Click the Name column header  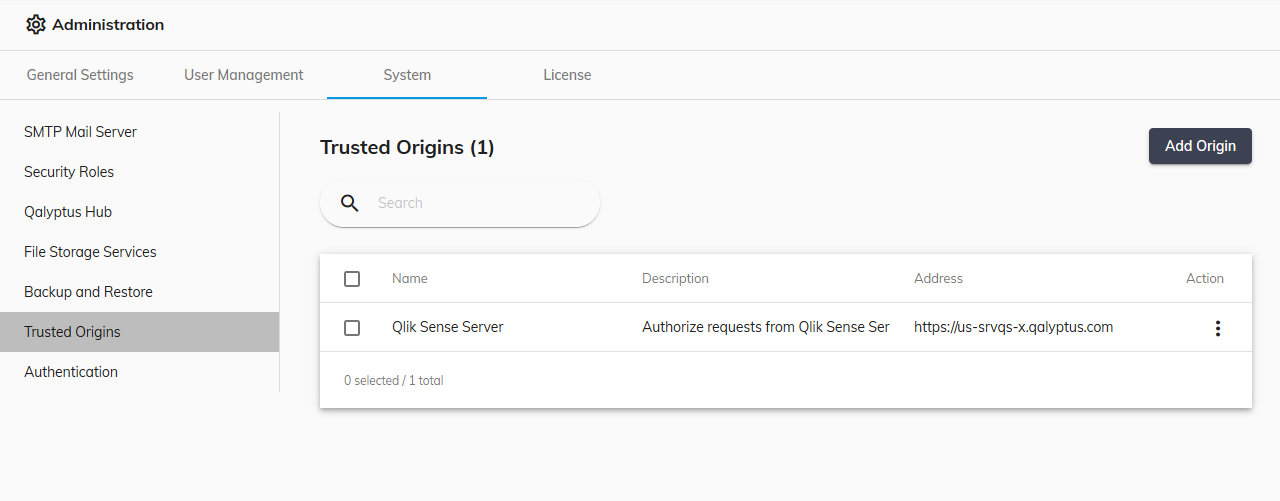[x=410, y=279]
